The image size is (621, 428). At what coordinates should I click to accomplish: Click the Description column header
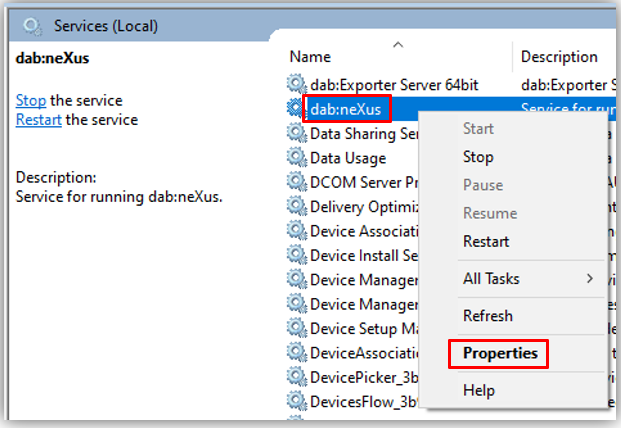point(559,57)
